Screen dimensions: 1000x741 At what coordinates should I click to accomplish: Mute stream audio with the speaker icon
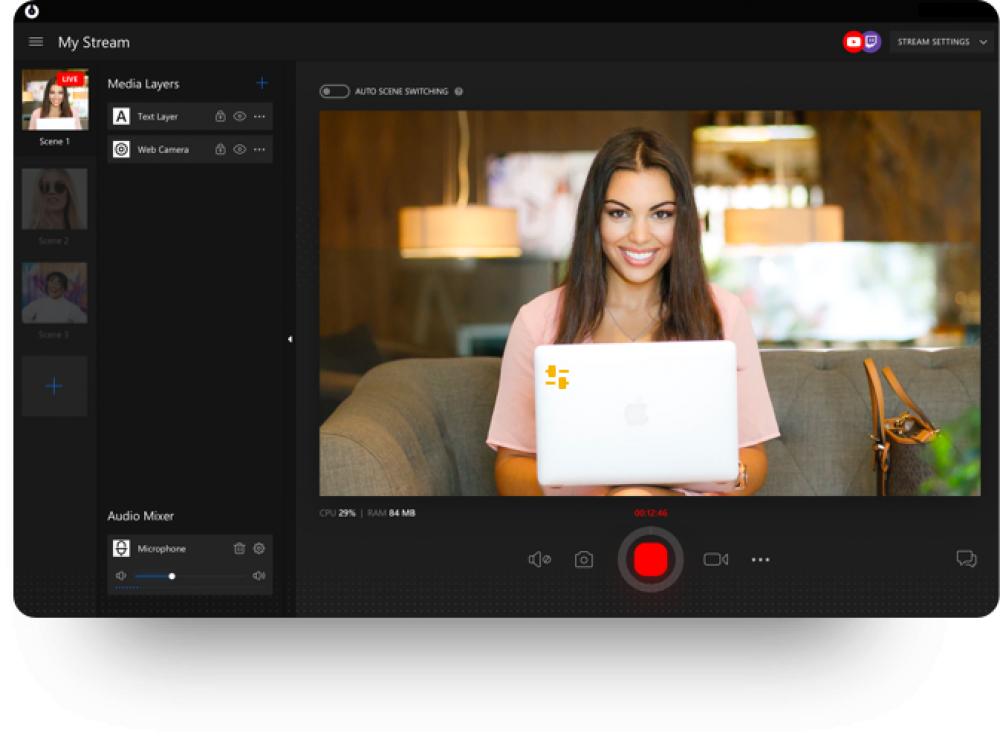tap(539, 559)
